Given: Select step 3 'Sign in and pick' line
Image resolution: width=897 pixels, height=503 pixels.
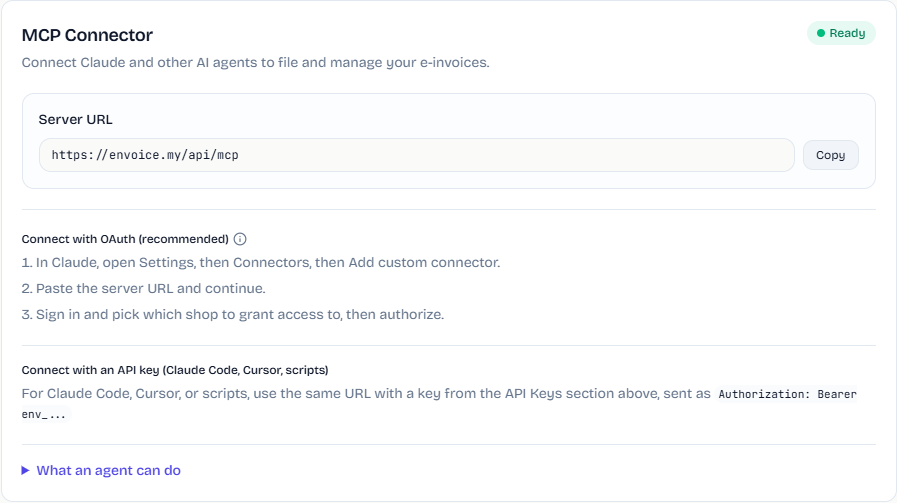Looking at the screenshot, I should 233,315.
